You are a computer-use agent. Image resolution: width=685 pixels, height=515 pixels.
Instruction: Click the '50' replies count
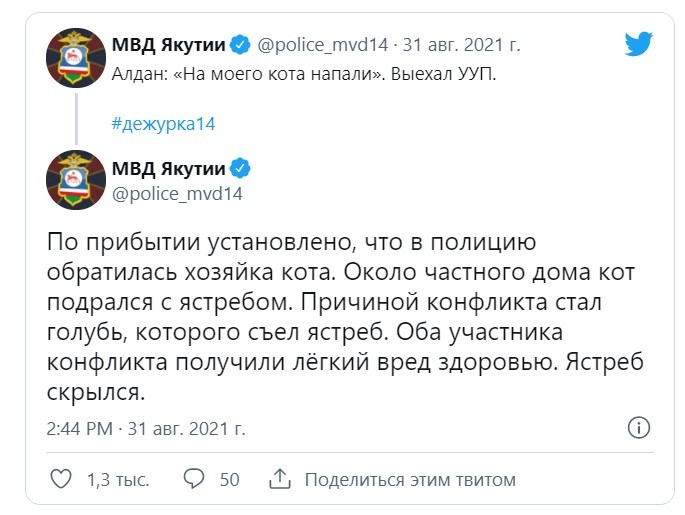click(229, 480)
